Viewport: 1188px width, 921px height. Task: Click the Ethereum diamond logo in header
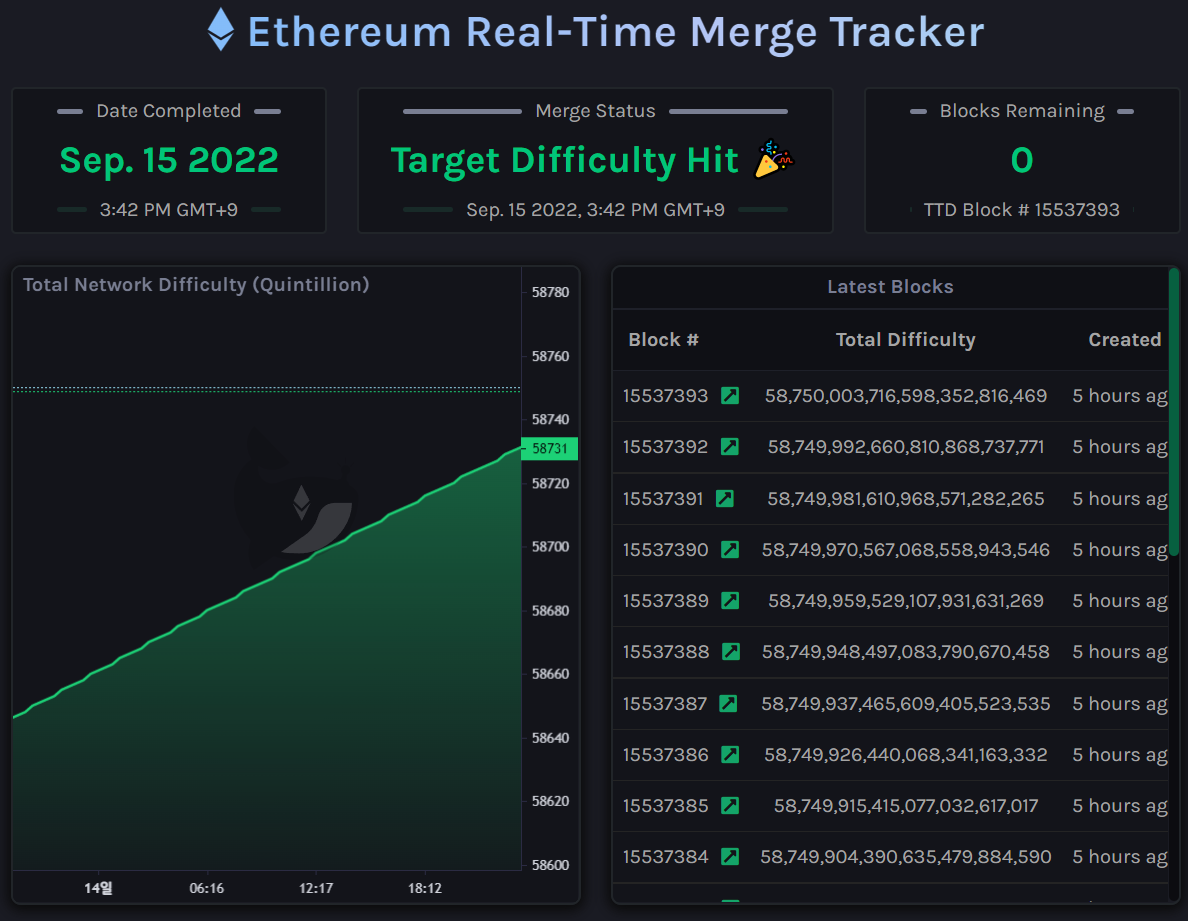tap(221, 30)
